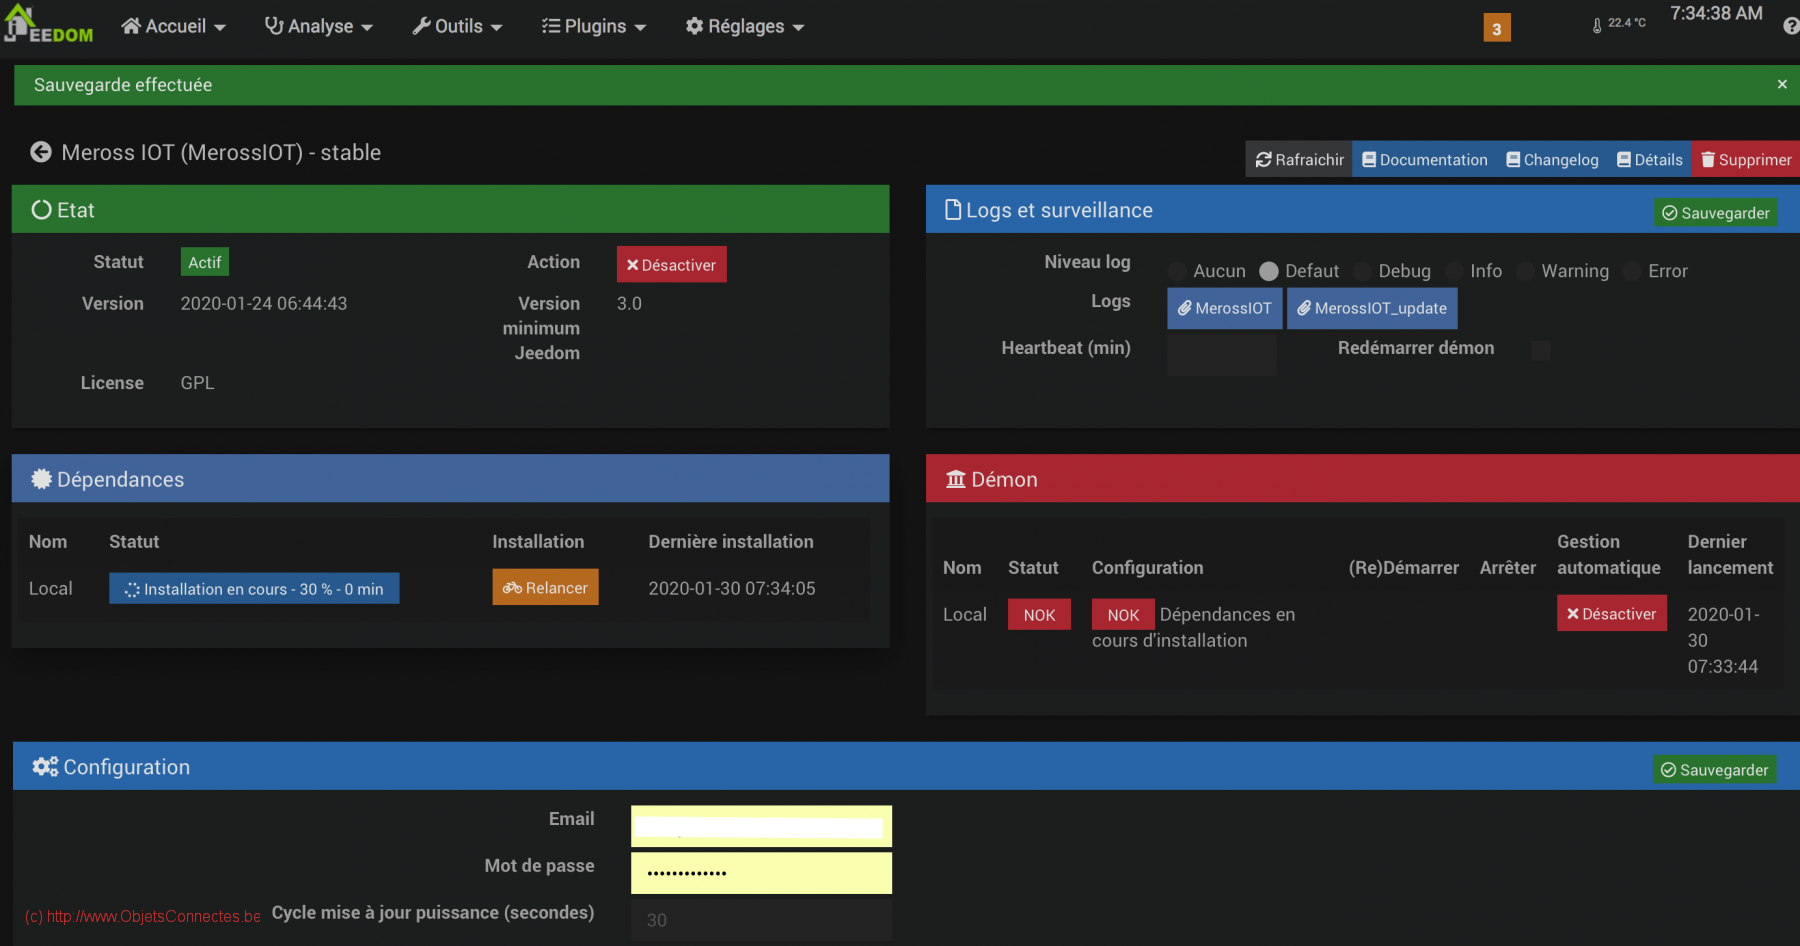Go back using the arrow beside Meross IOT
This screenshot has width=1800, height=946.
pyautogui.click(x=41, y=152)
